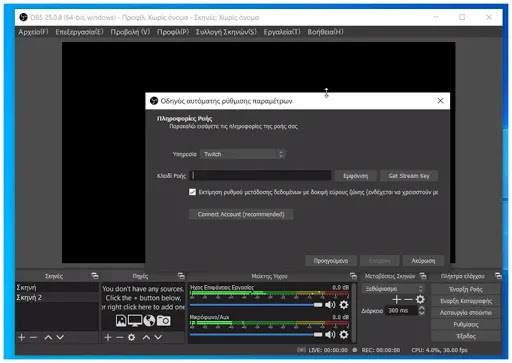The width and height of the screenshot is (512, 363).
Task: Open the Υπηρεσία Twitch service dropdown
Action: (x=243, y=154)
